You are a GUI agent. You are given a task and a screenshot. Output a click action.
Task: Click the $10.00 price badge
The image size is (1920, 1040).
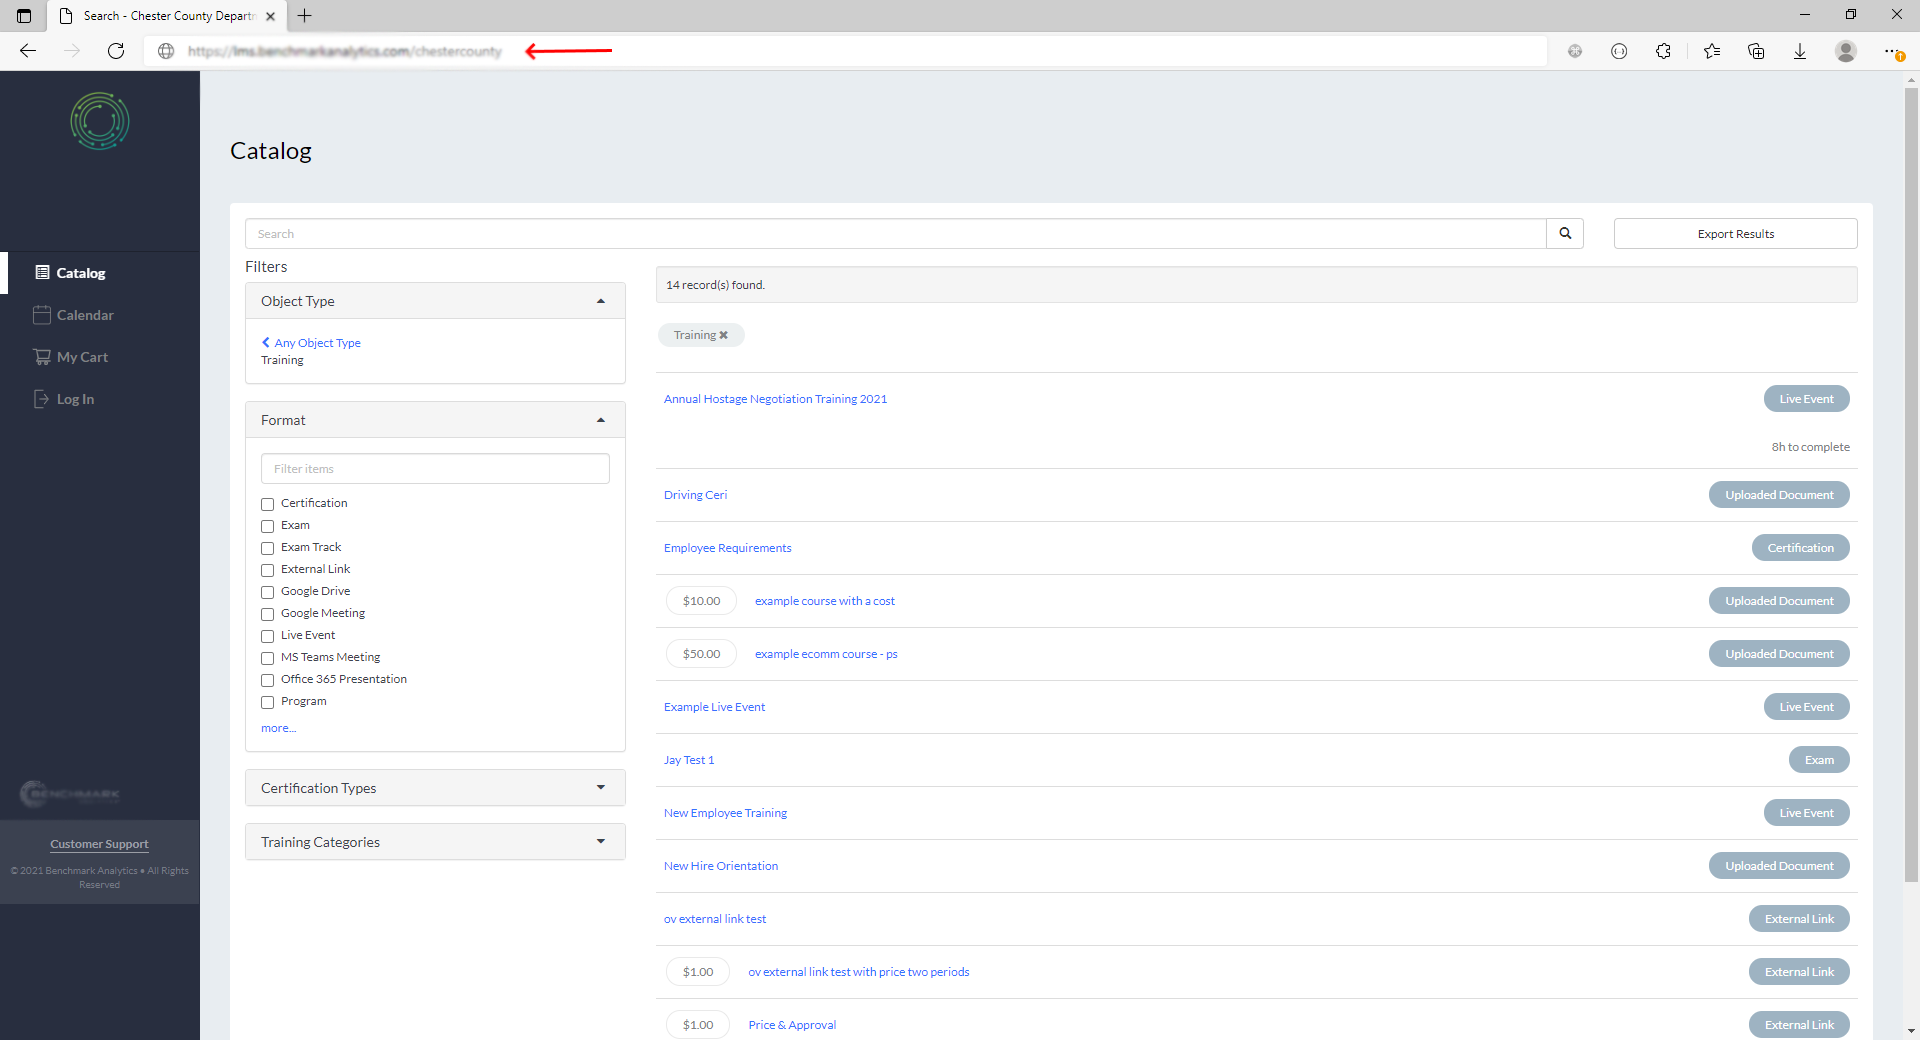click(x=701, y=601)
